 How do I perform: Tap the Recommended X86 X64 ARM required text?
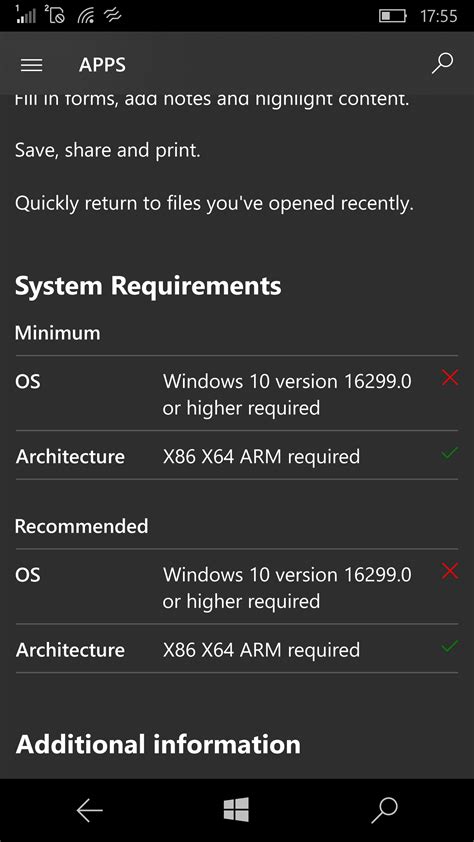[261, 650]
